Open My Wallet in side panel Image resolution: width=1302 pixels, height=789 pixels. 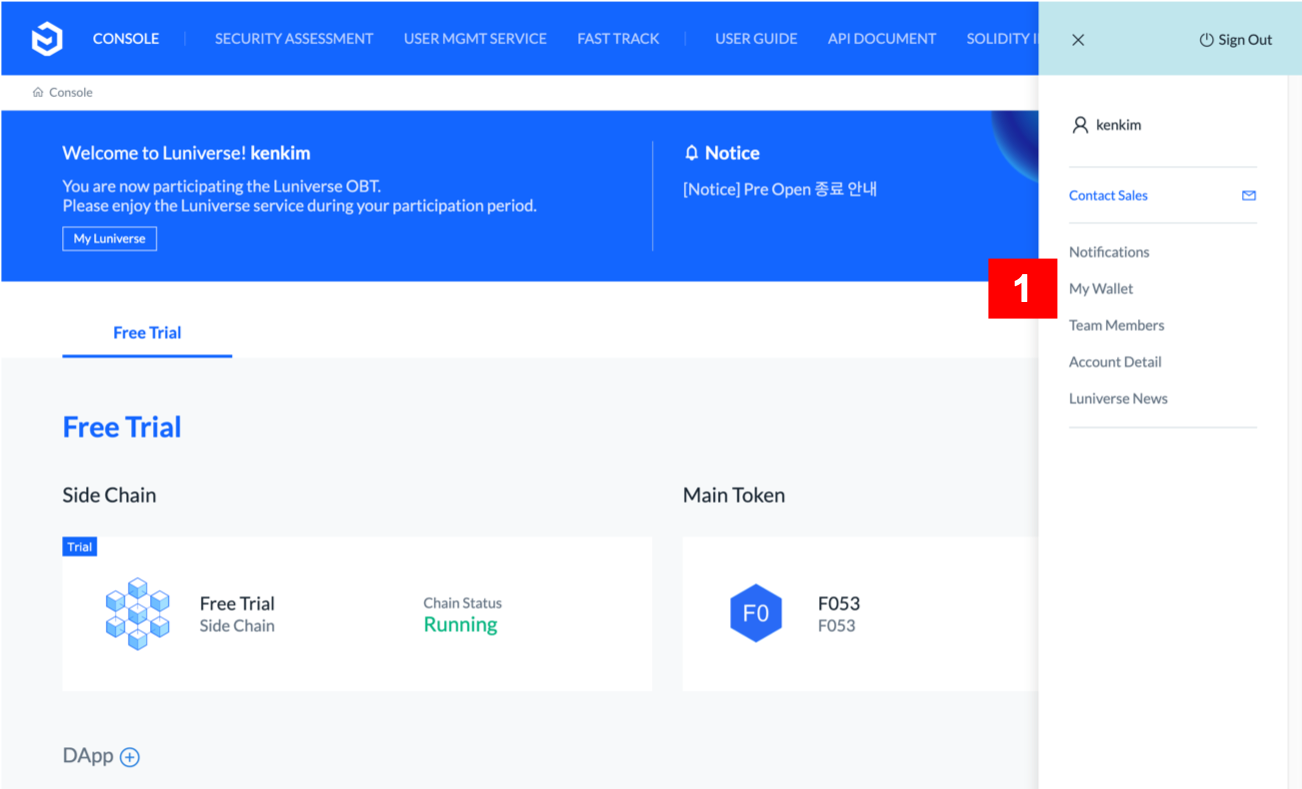point(1101,289)
